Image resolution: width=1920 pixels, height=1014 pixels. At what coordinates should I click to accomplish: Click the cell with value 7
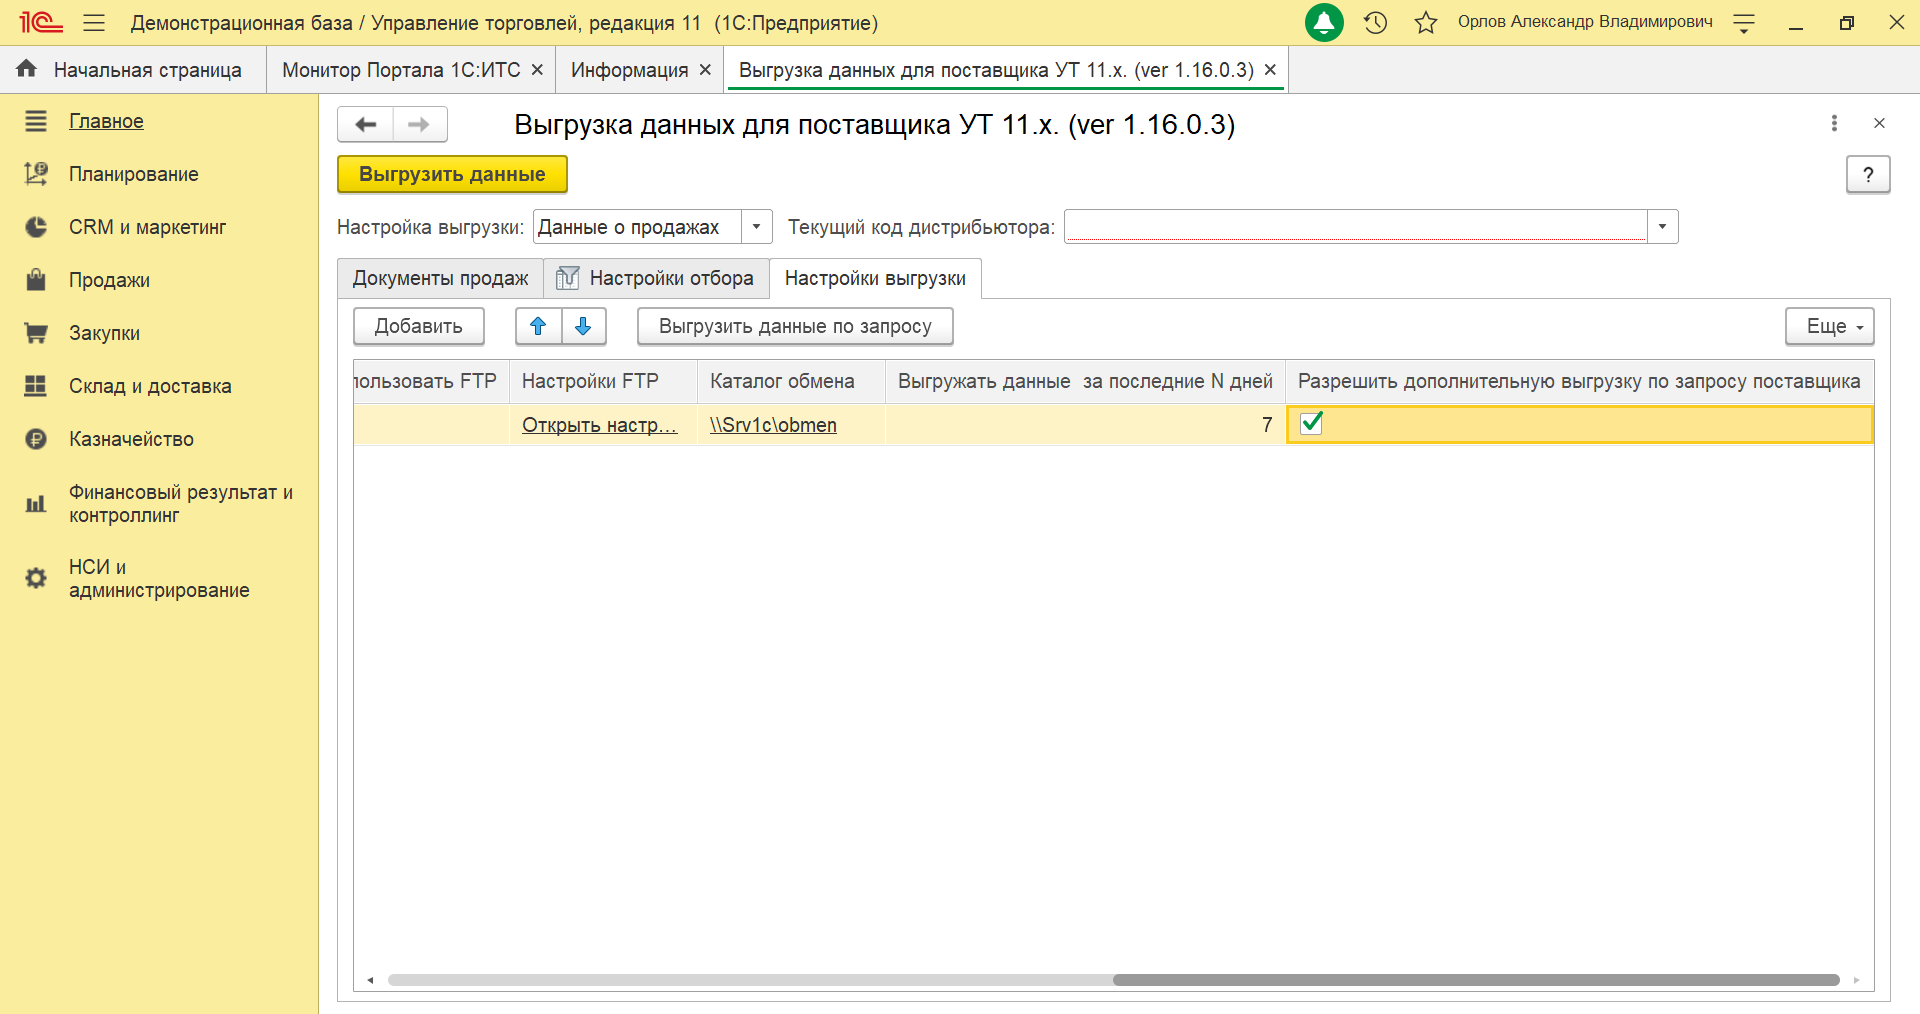pyautogui.click(x=1085, y=425)
